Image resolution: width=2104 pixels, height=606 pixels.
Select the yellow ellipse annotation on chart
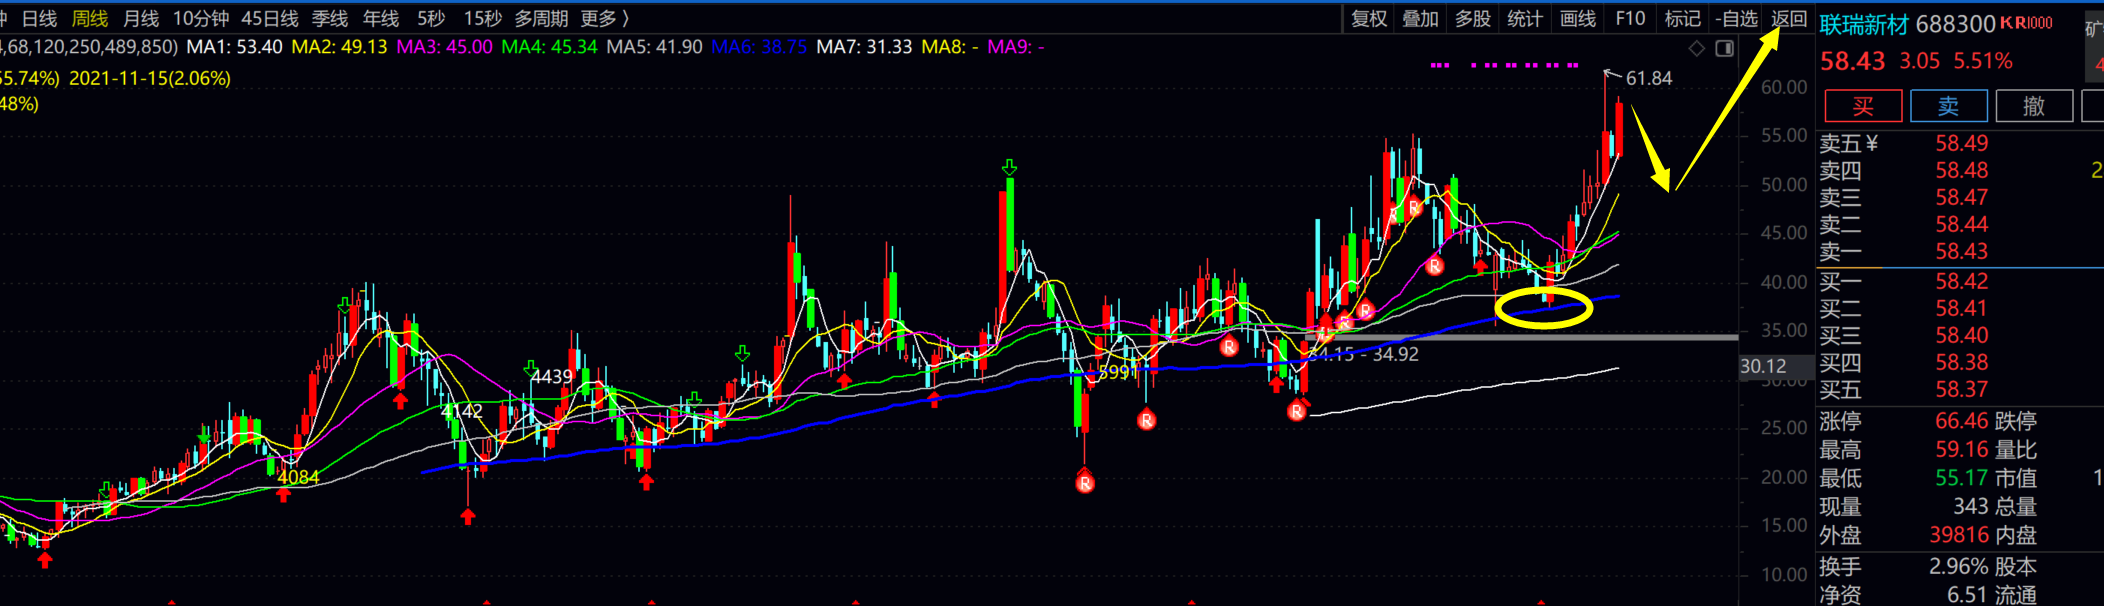pyautogui.click(x=1544, y=308)
